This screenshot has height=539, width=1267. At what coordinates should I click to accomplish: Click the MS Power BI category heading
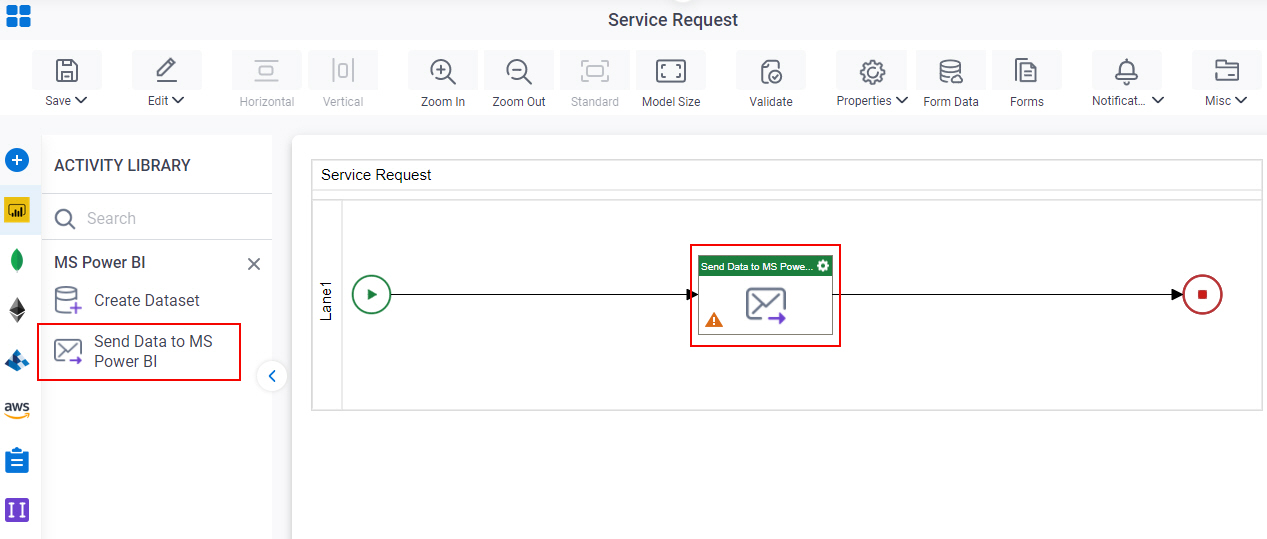click(x=100, y=263)
